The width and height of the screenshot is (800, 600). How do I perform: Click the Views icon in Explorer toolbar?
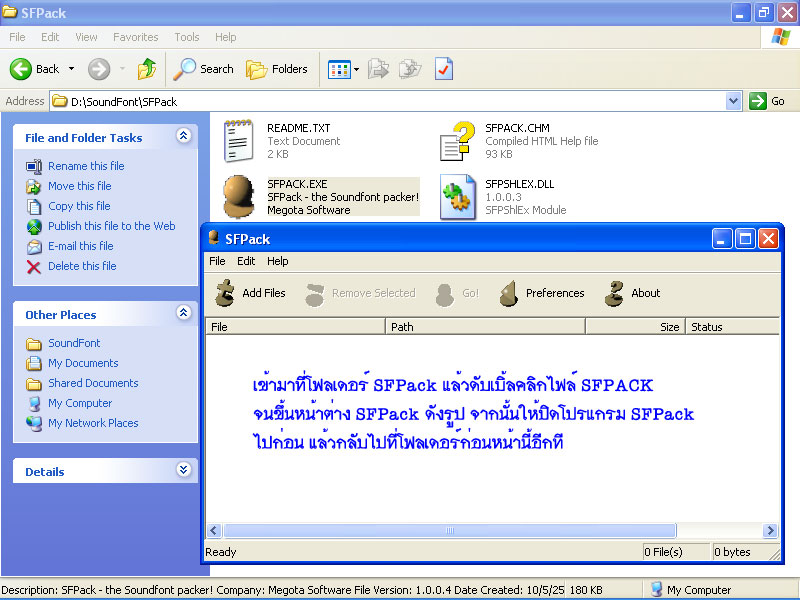(x=339, y=69)
